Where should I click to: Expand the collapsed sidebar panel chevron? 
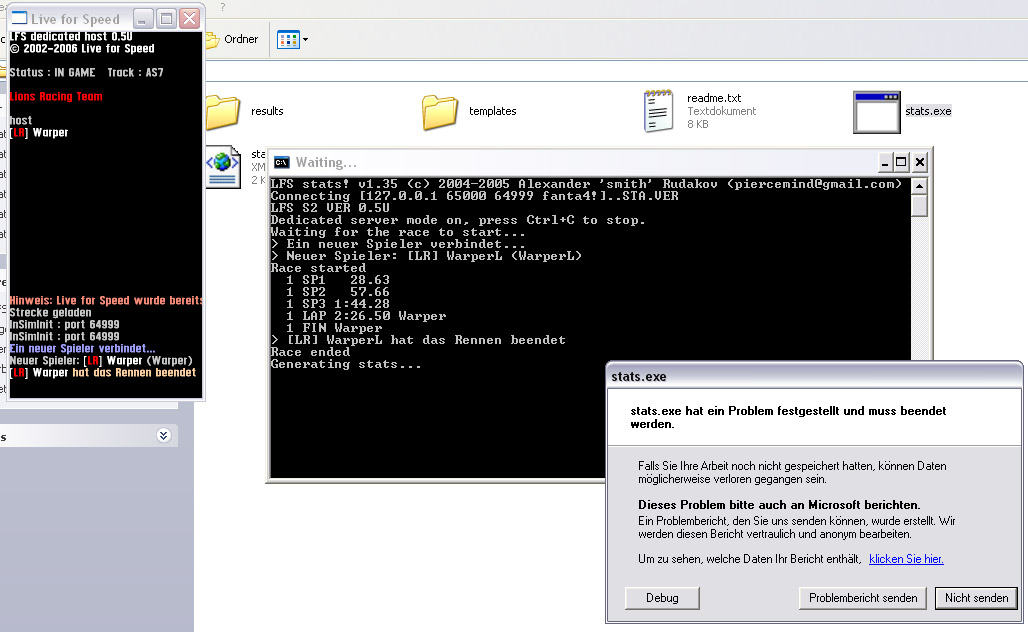pos(163,436)
